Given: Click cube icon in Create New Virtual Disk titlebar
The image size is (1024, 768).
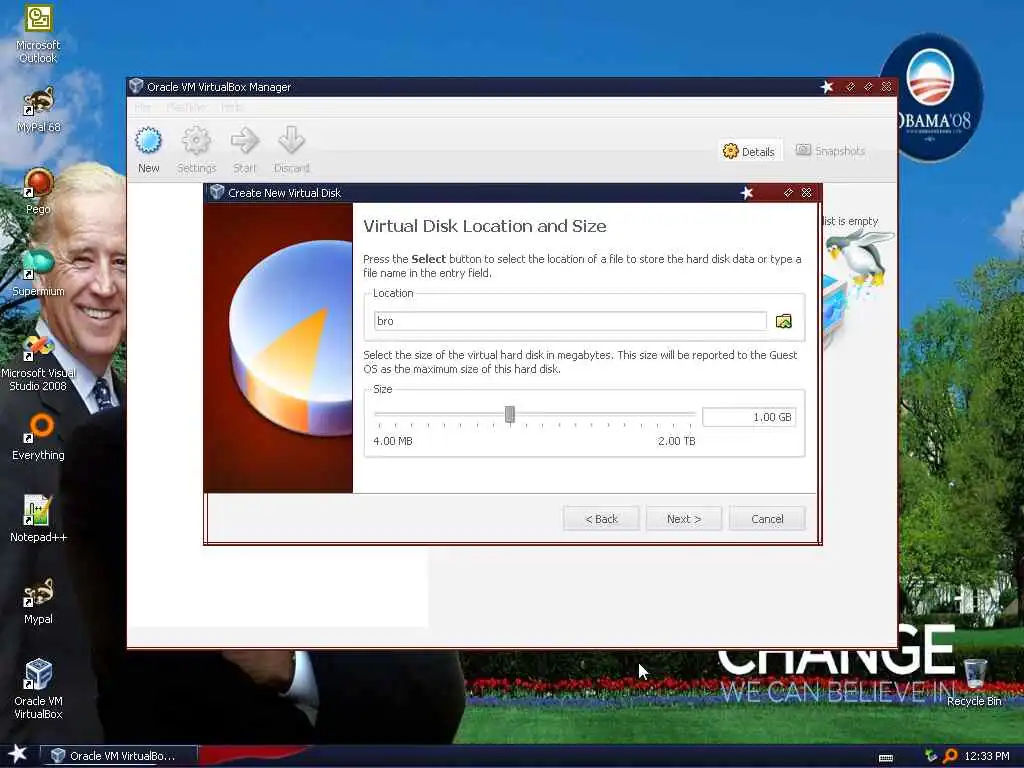Looking at the screenshot, I should (x=217, y=192).
